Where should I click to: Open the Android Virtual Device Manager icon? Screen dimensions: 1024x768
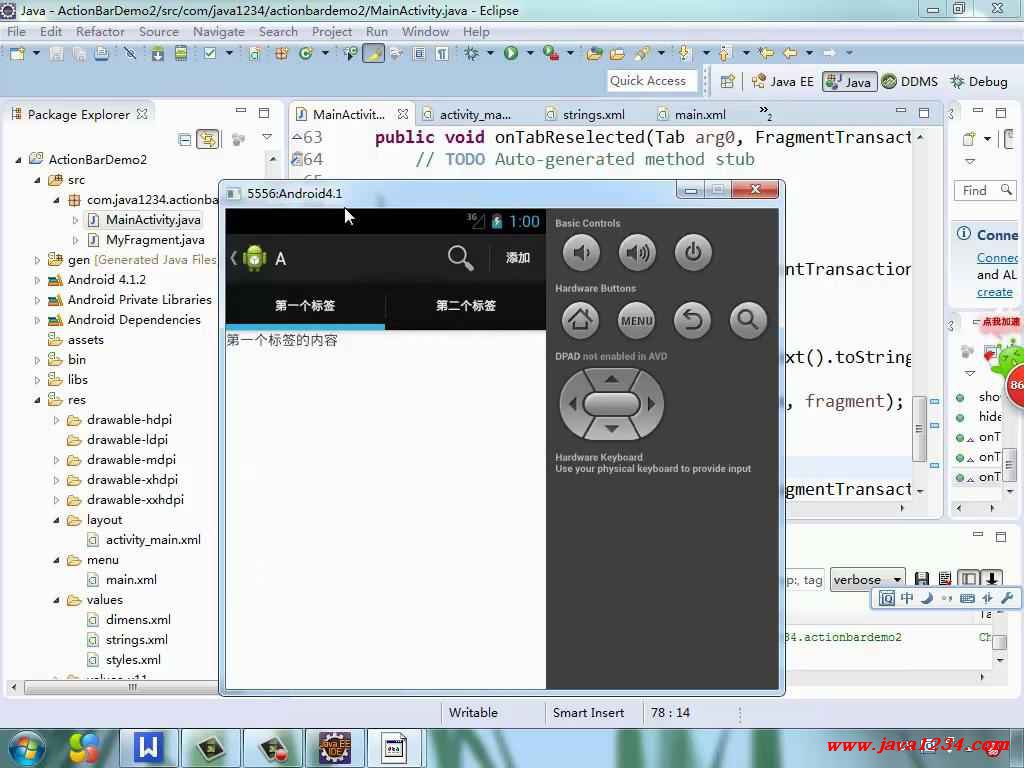(x=181, y=54)
